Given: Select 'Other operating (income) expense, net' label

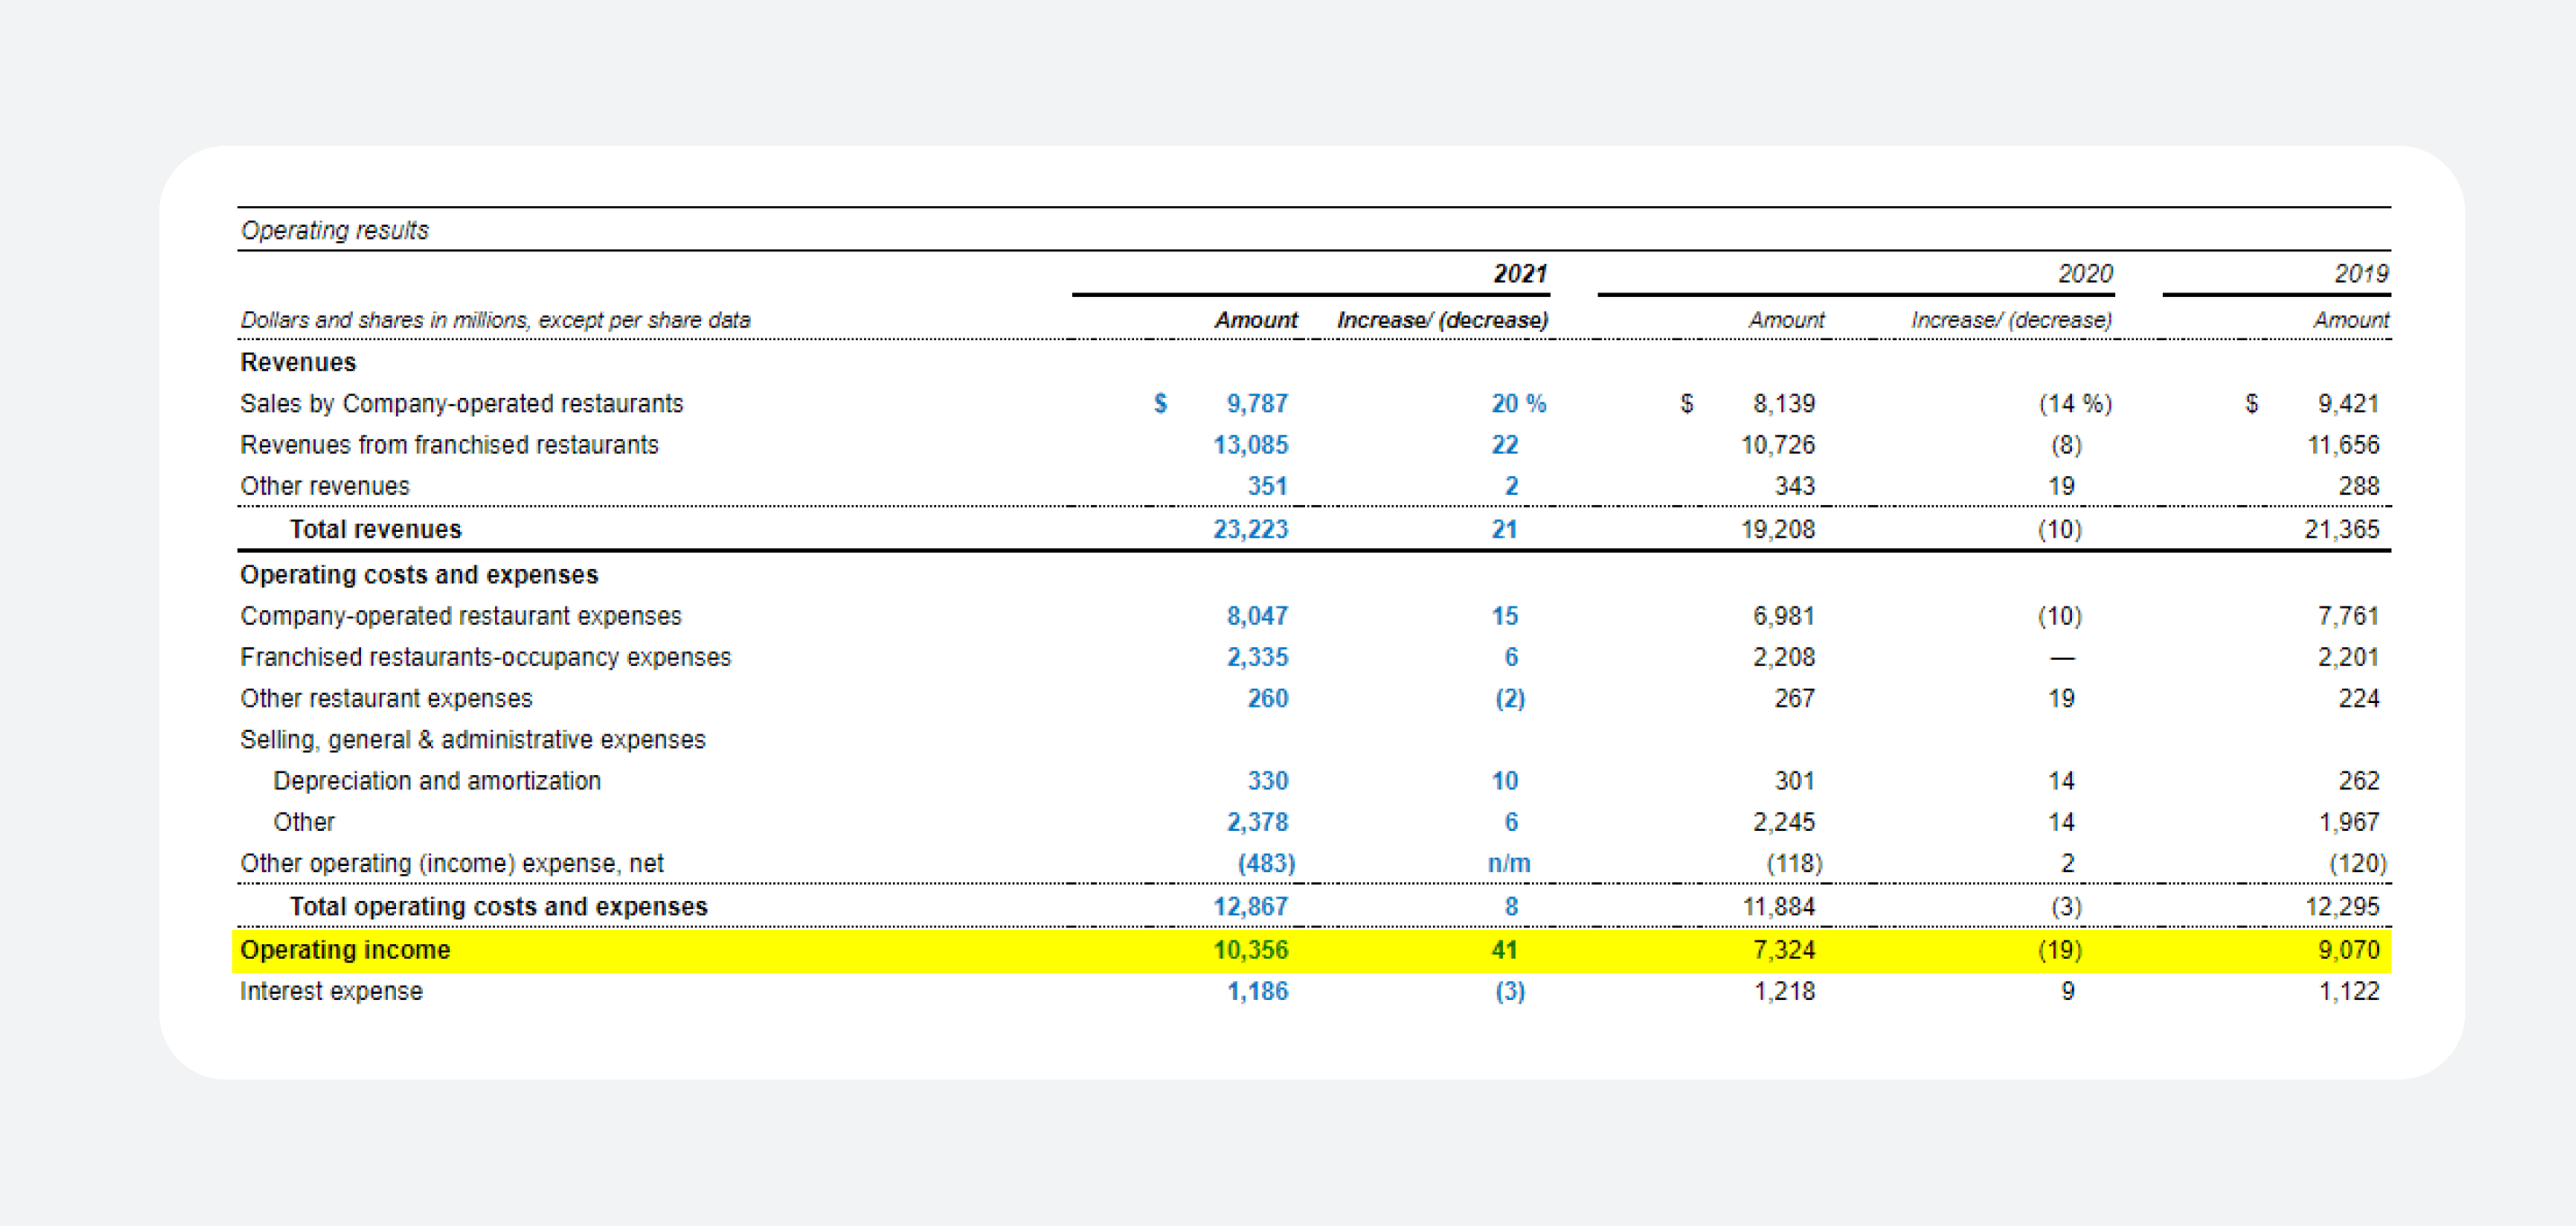Looking at the screenshot, I should 452,863.
